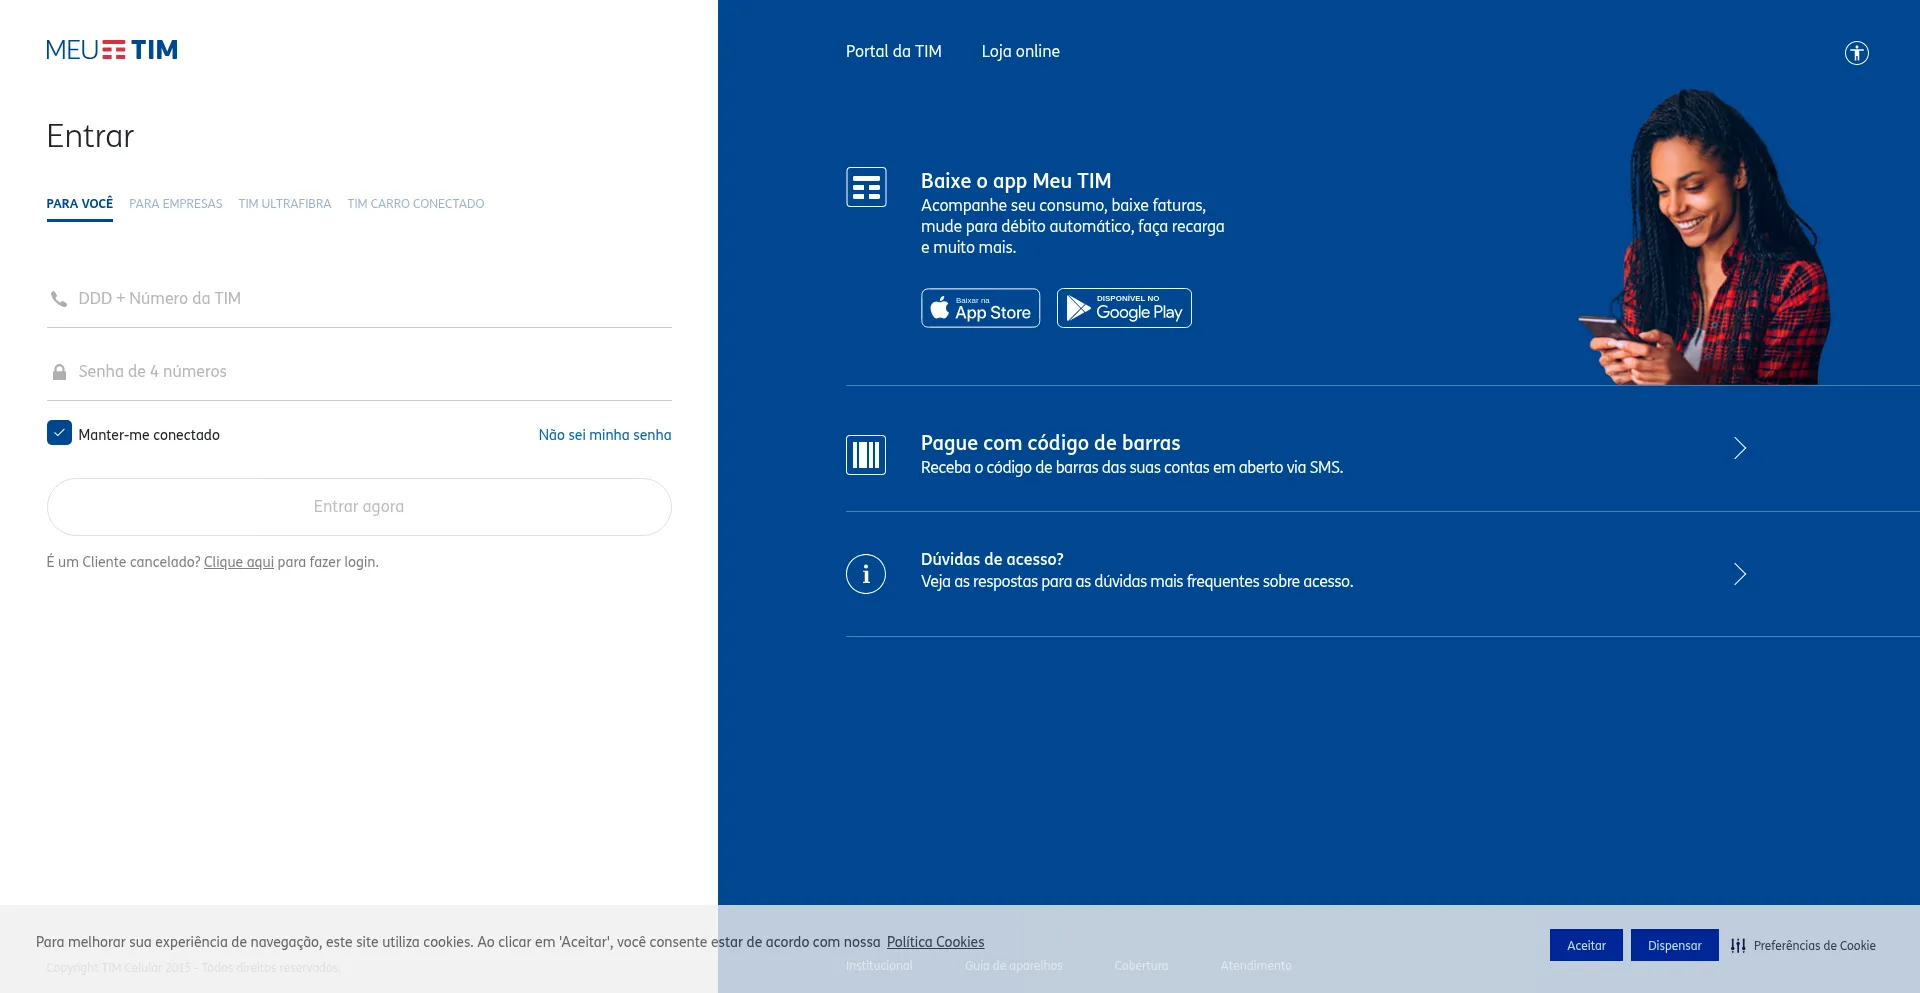This screenshot has height=993, width=1920.
Task: Follow Clique aqui link for cancelled clients
Action: (x=239, y=562)
